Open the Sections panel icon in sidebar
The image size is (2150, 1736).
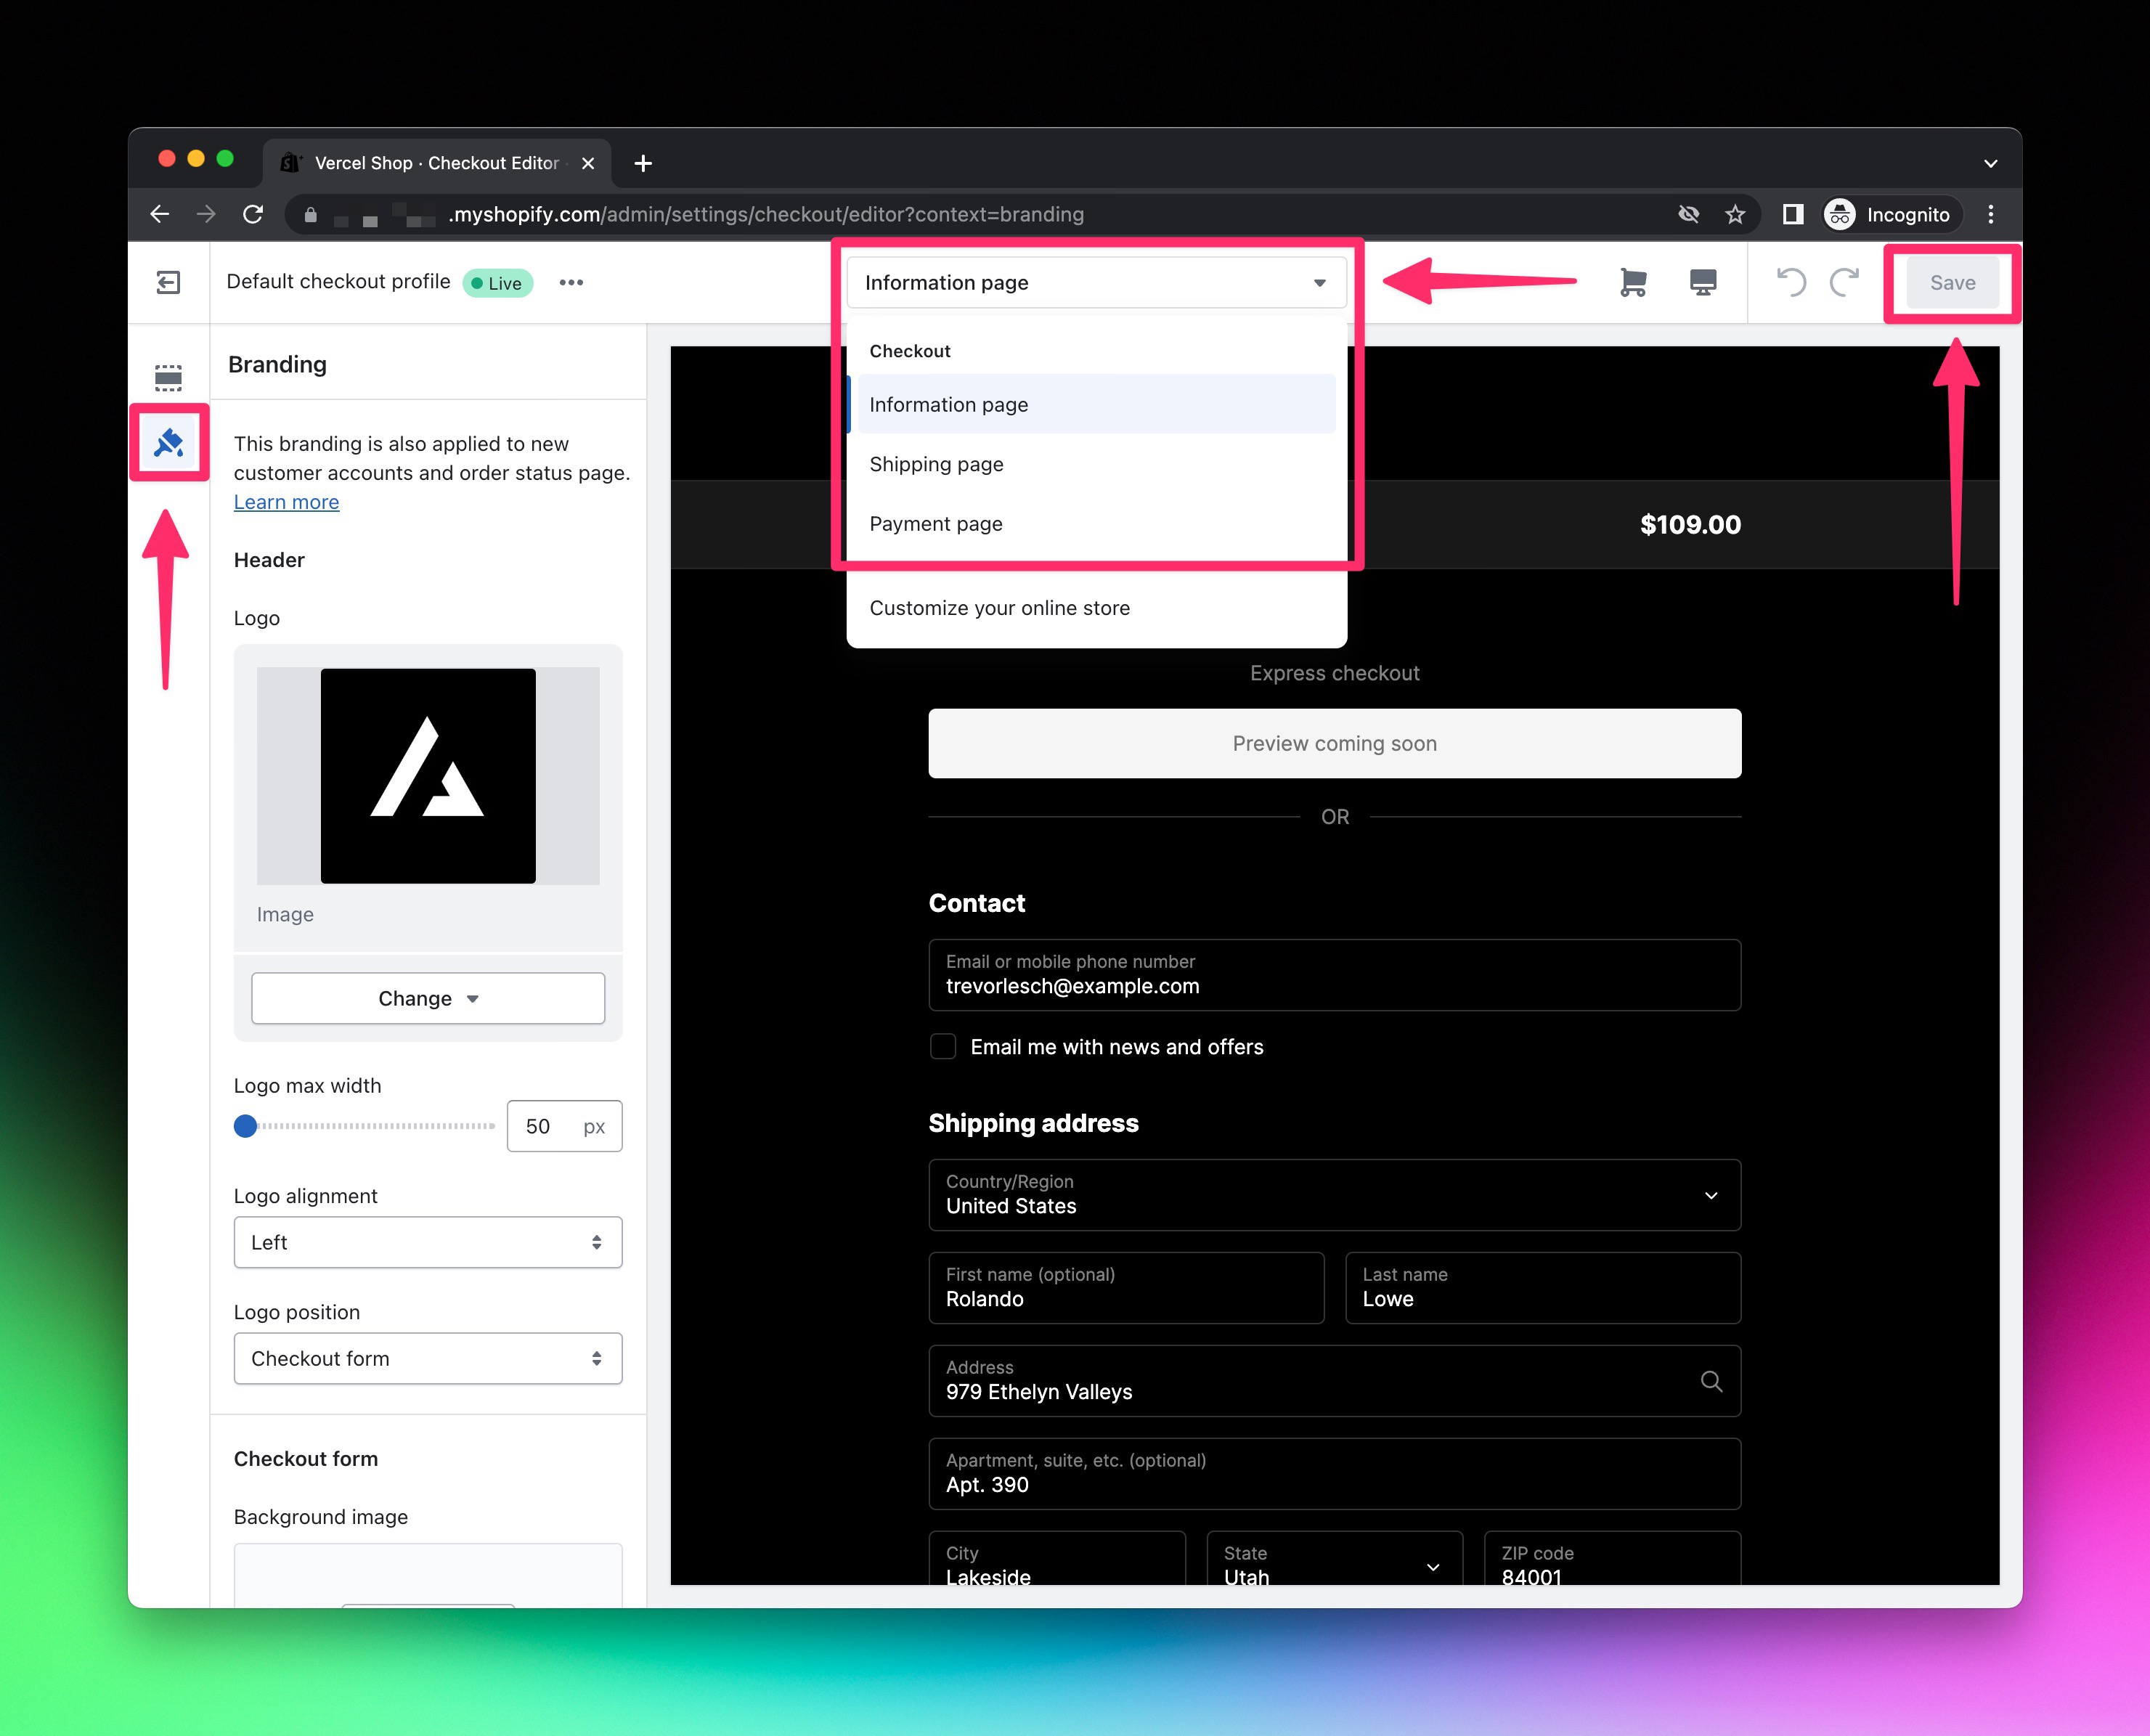coord(168,377)
